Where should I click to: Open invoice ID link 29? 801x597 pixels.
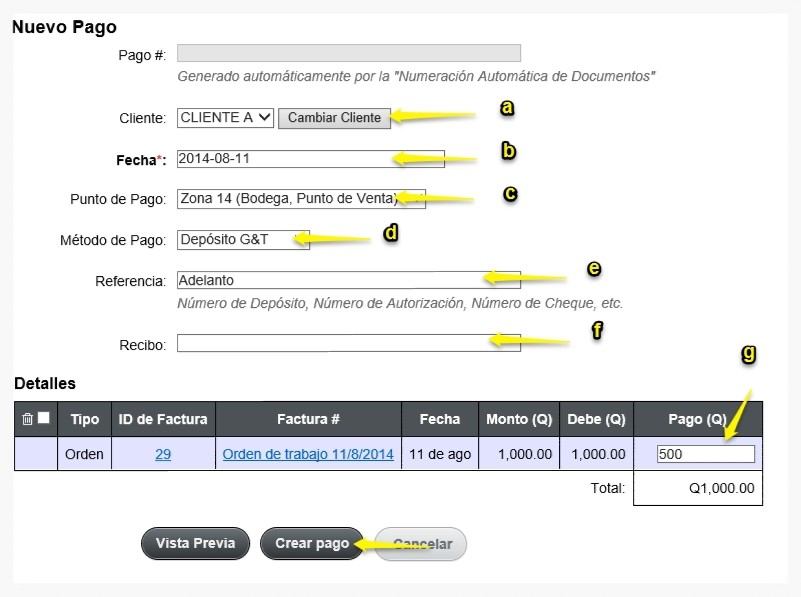(163, 454)
